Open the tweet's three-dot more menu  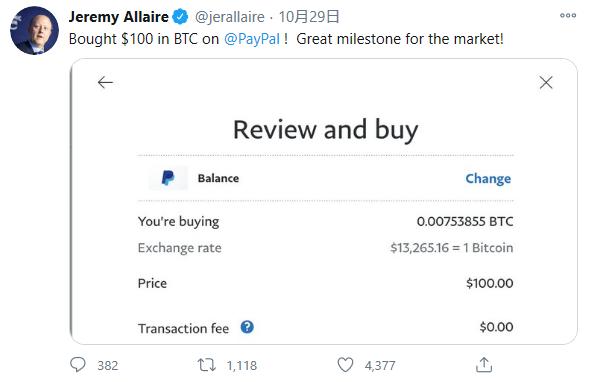click(568, 16)
